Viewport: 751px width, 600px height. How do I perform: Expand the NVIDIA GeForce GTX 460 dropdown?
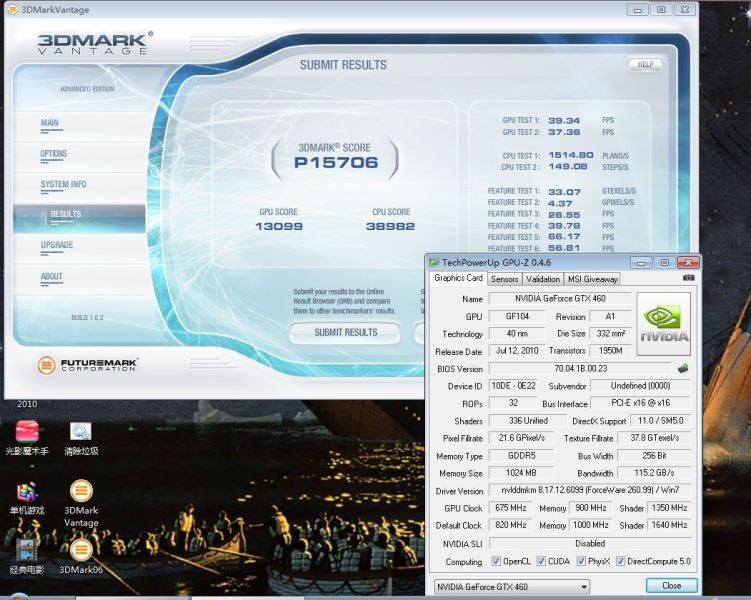pyautogui.click(x=583, y=586)
